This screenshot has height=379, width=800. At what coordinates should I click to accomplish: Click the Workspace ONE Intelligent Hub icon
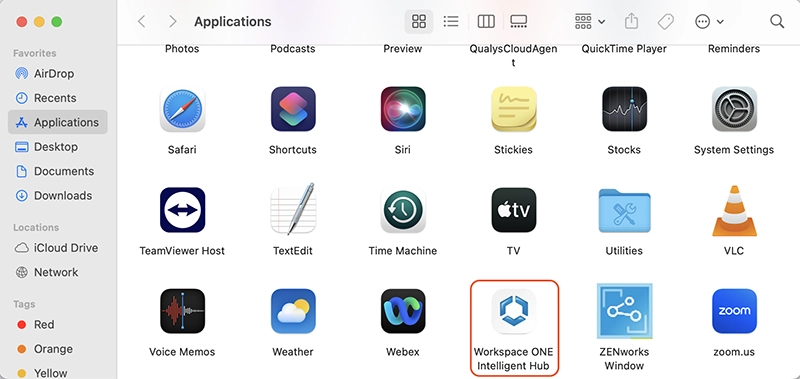pyautogui.click(x=513, y=311)
